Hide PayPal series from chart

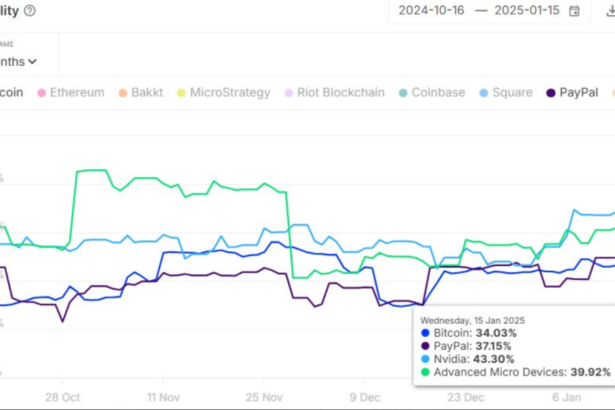click(578, 92)
